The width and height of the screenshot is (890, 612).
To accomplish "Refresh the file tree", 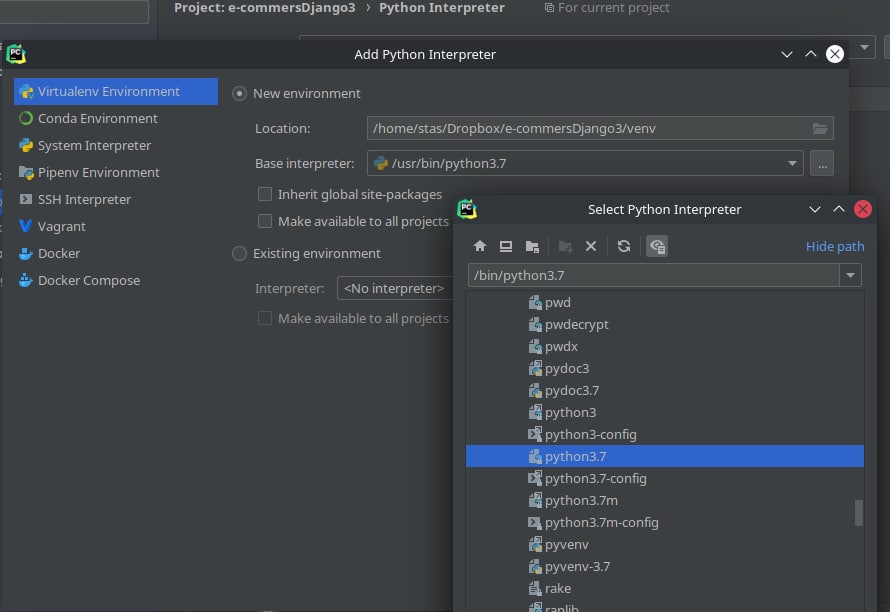I will tap(624, 246).
